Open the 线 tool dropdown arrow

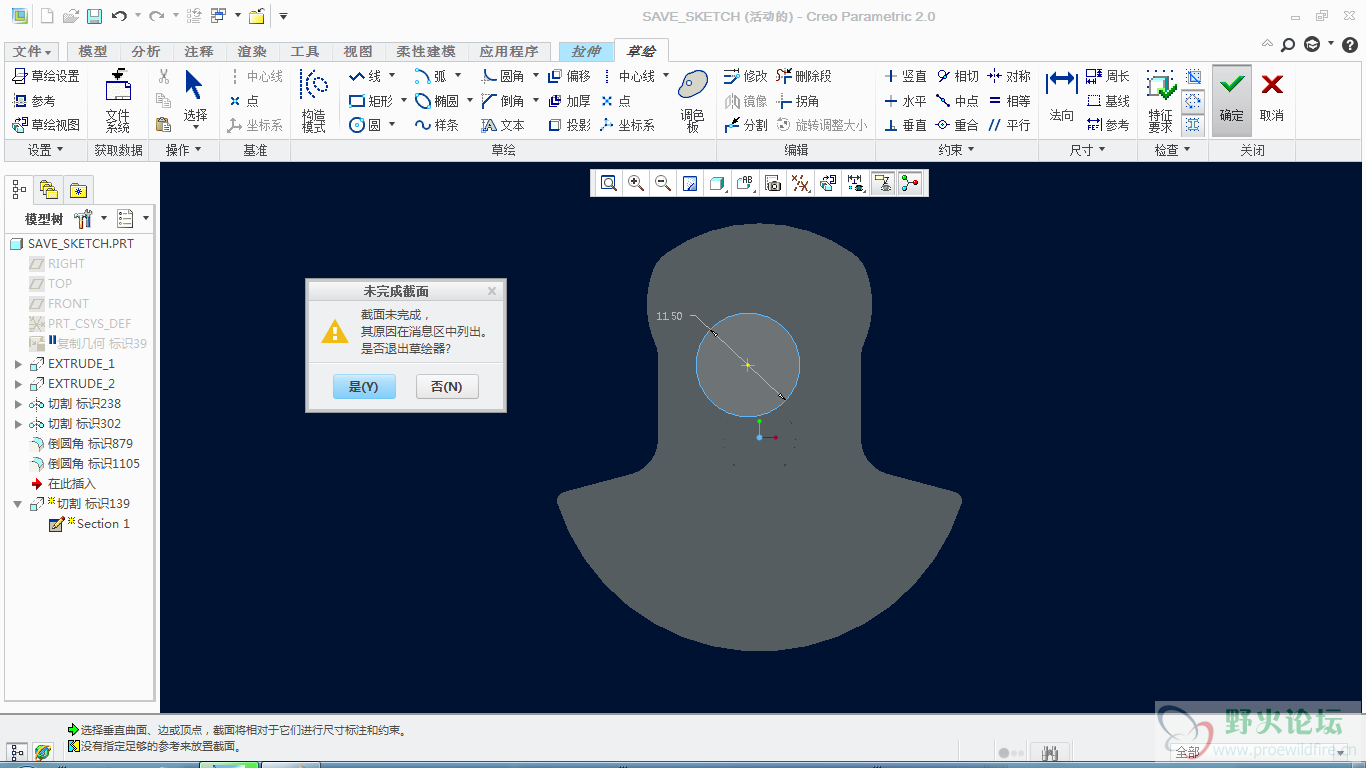392,76
